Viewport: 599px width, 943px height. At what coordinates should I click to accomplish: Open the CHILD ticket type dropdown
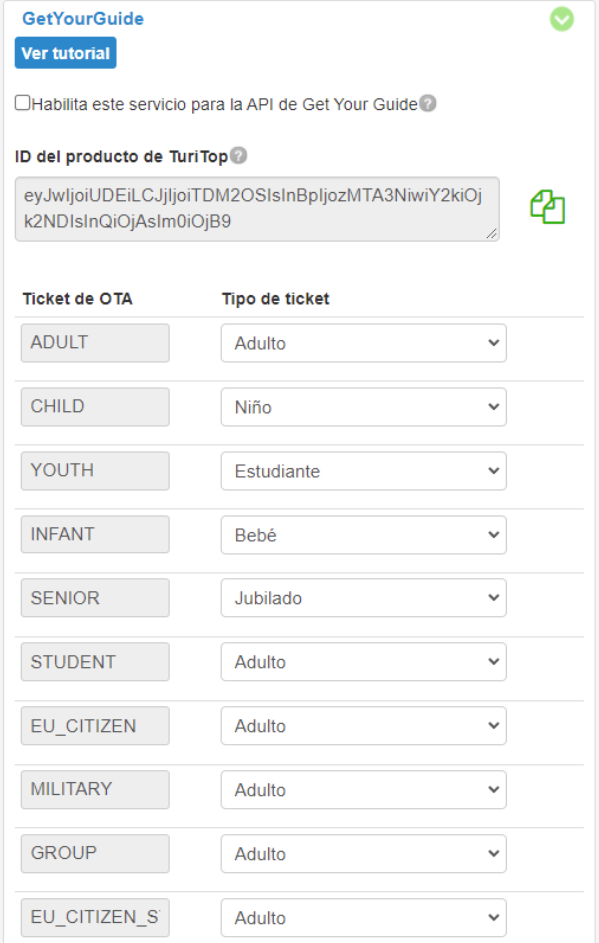click(x=363, y=407)
